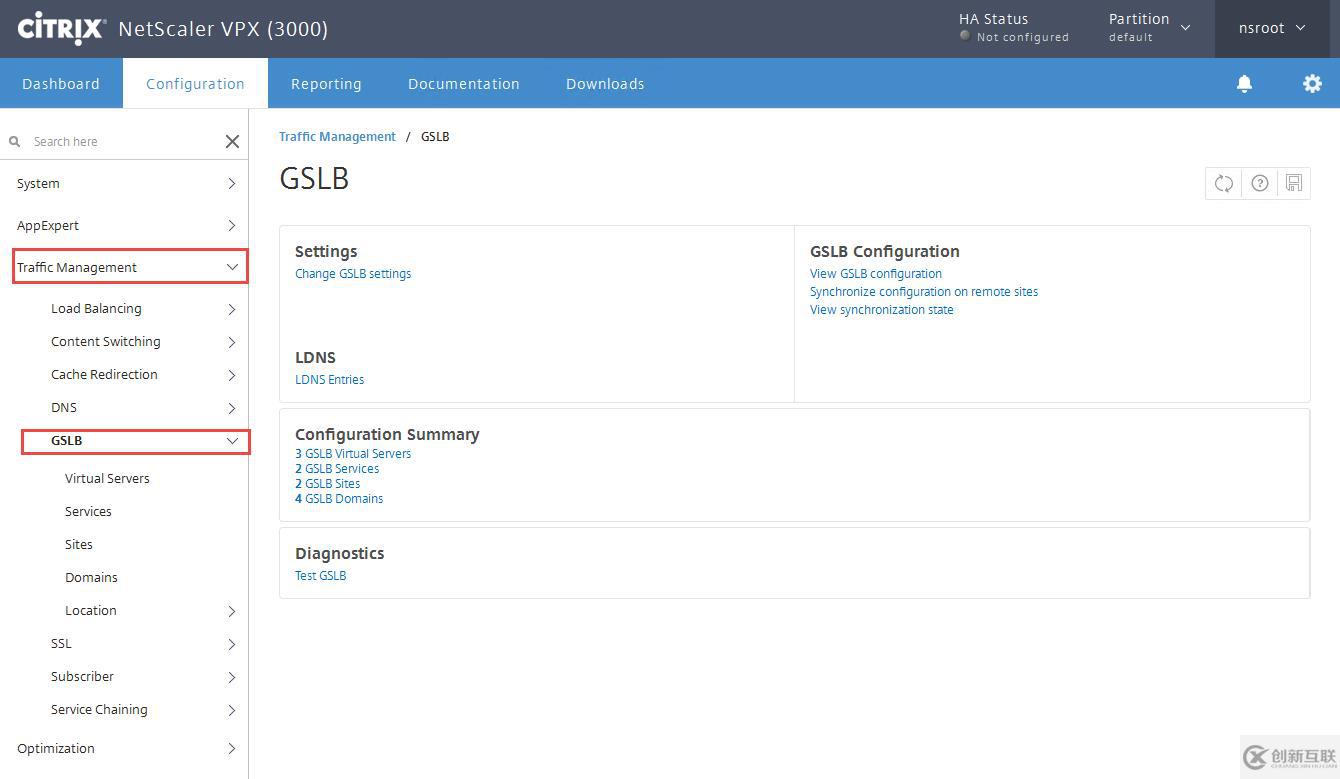Open the help question mark icon
1340x779 pixels.
(1259, 183)
